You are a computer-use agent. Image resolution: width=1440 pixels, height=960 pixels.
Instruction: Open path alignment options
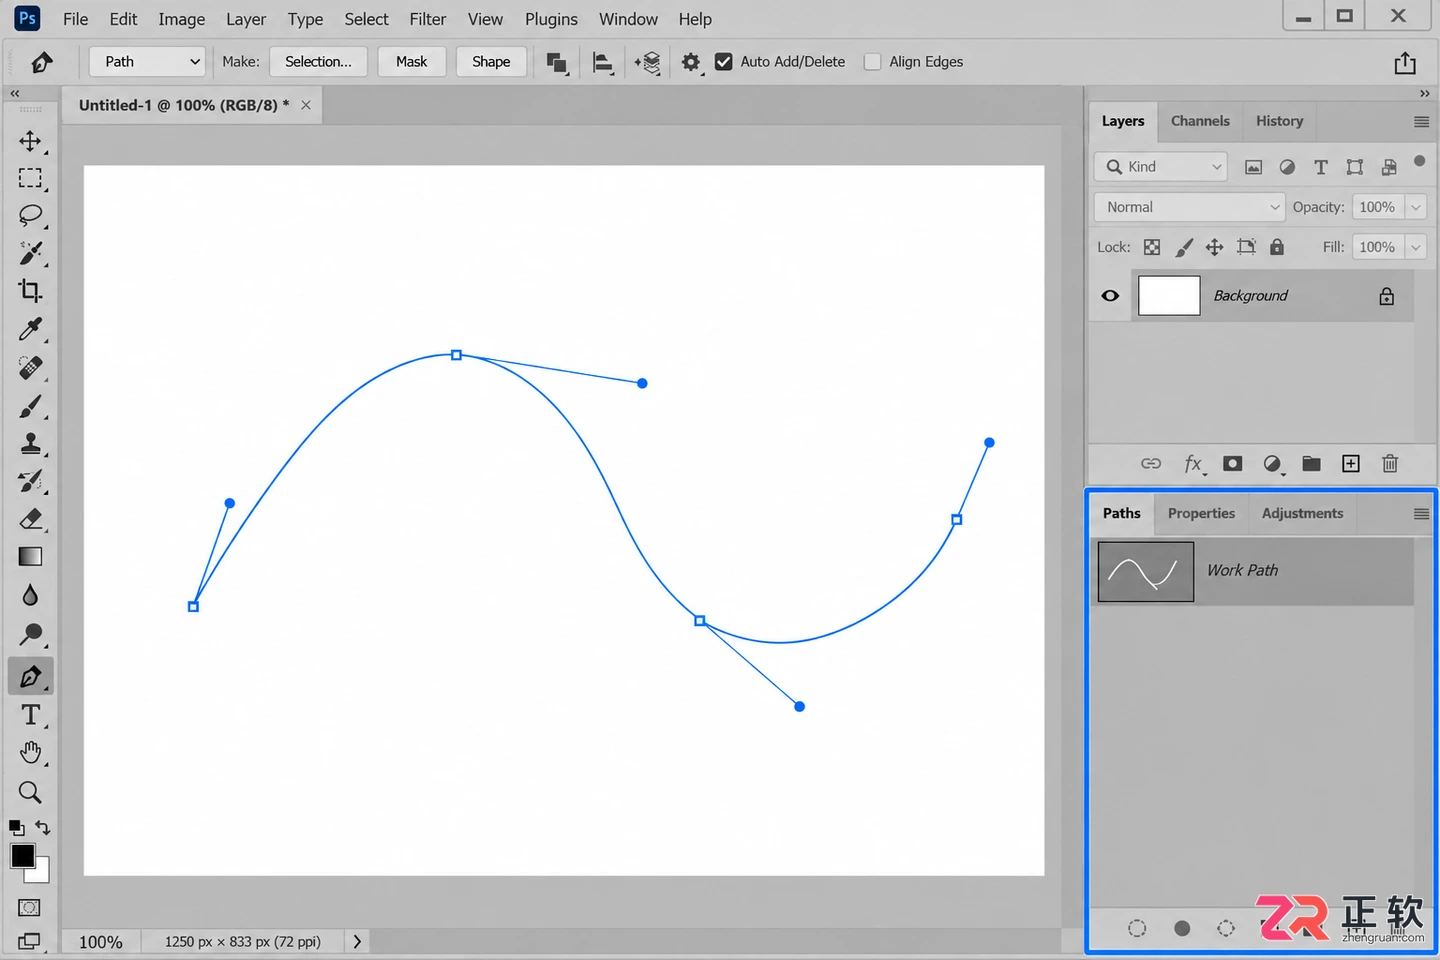602,63
